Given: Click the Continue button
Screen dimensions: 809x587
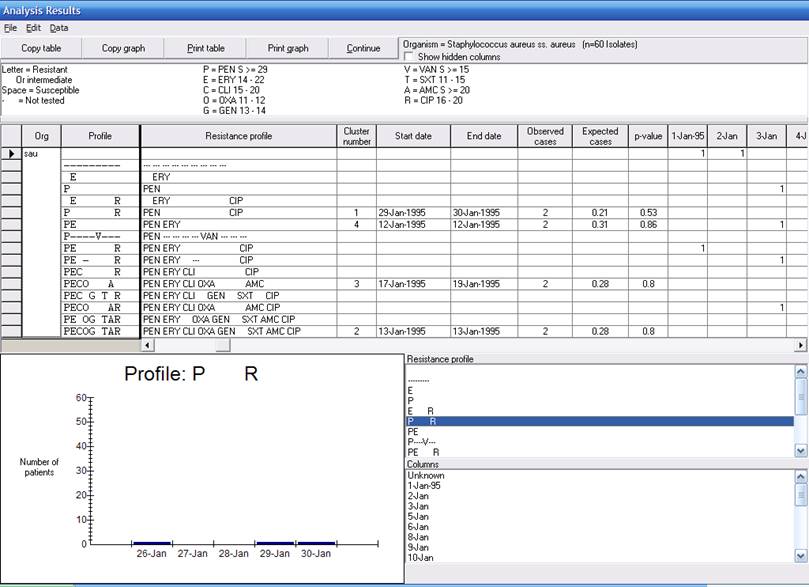Looking at the screenshot, I should [x=363, y=48].
